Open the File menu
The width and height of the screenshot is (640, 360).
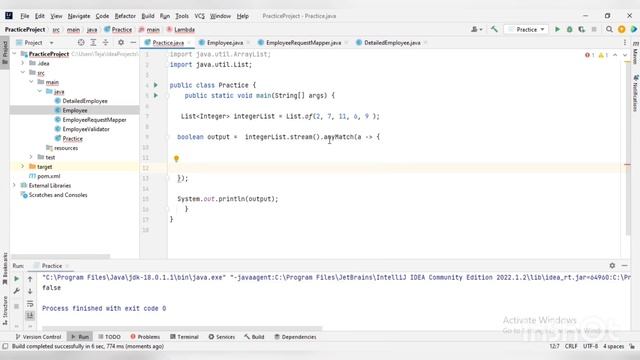pos(25,16)
